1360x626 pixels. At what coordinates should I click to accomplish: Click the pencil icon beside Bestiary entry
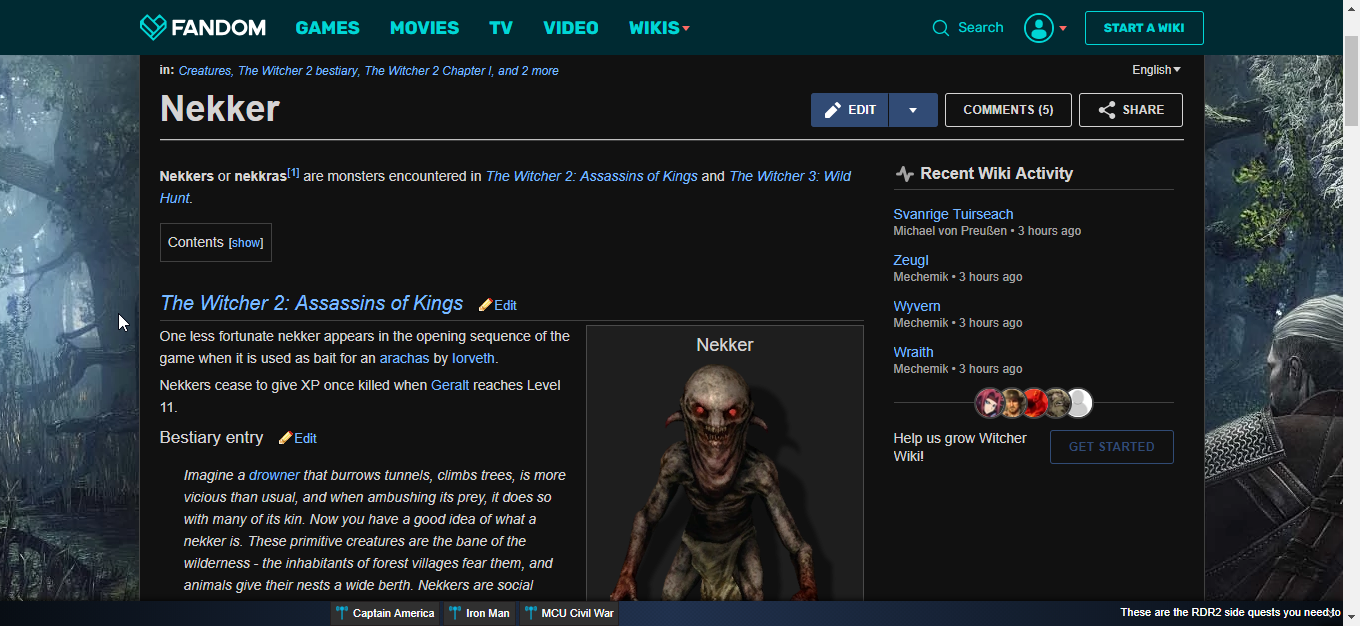(x=285, y=438)
